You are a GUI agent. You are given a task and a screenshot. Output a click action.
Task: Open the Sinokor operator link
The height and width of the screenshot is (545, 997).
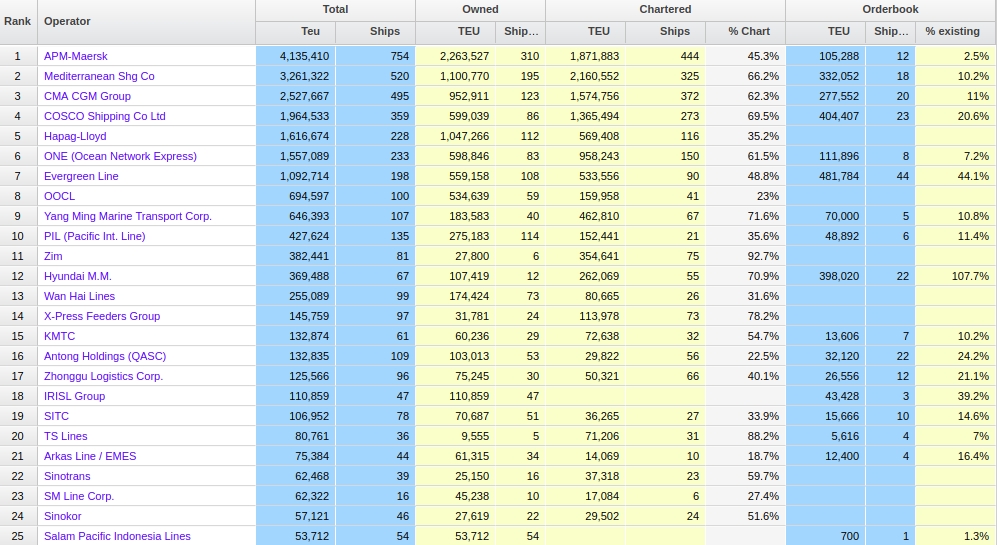[x=62, y=517]
